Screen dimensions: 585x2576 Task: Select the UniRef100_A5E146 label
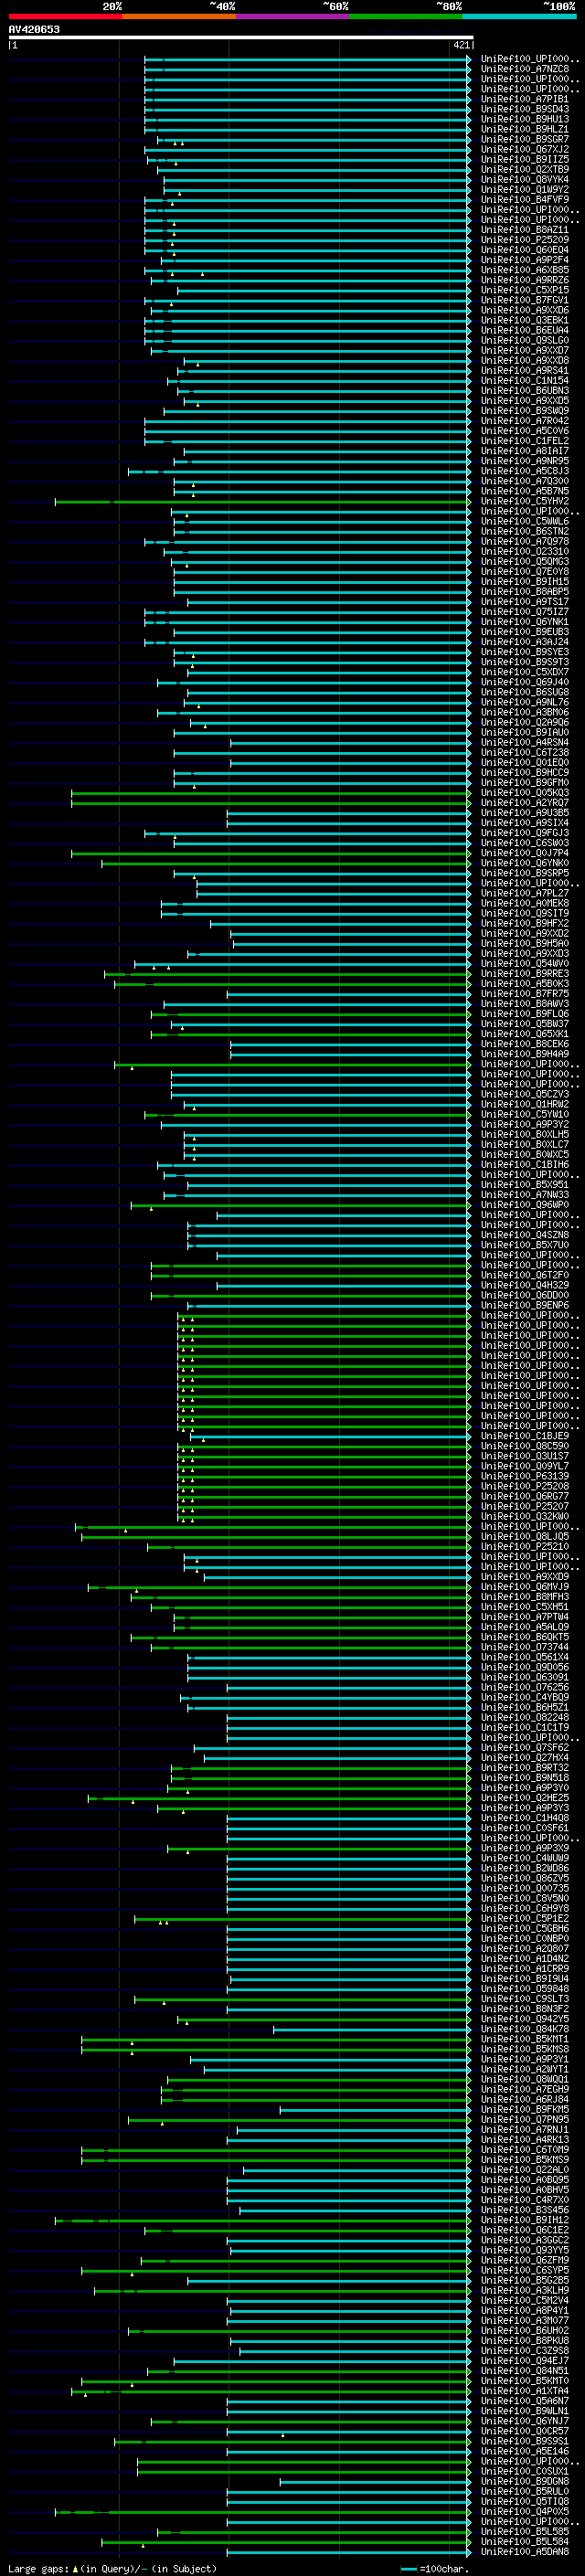525,2451
